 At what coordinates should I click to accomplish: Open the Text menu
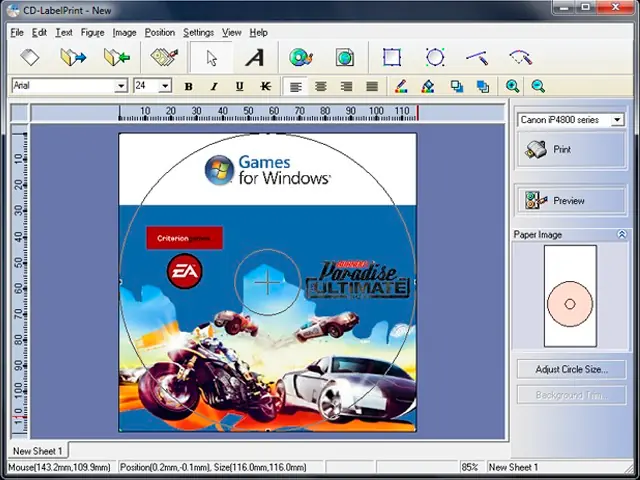coord(64,32)
